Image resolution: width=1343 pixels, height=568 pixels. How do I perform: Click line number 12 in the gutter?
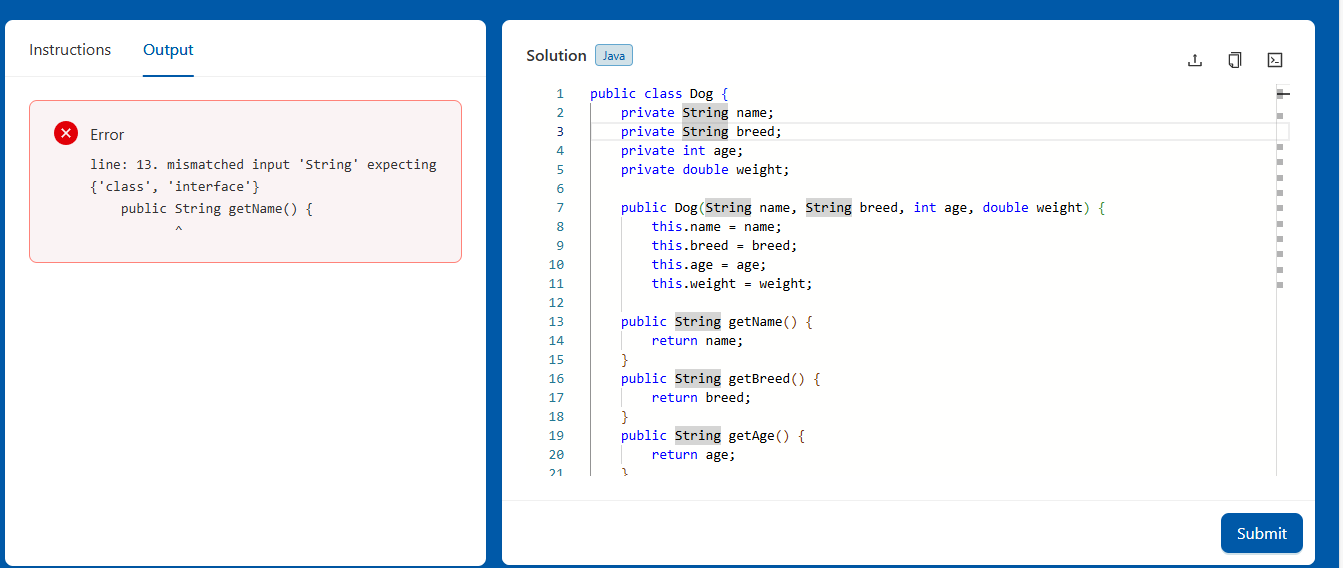click(x=556, y=303)
